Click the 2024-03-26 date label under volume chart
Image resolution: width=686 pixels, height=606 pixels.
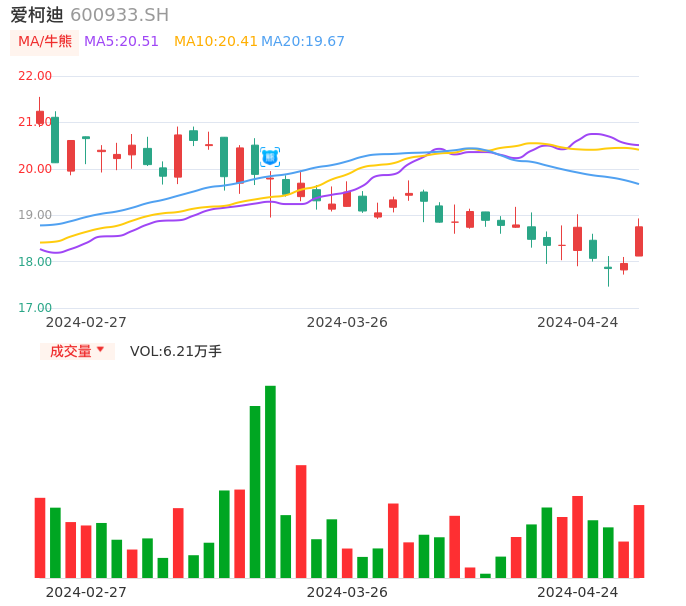click(347, 592)
